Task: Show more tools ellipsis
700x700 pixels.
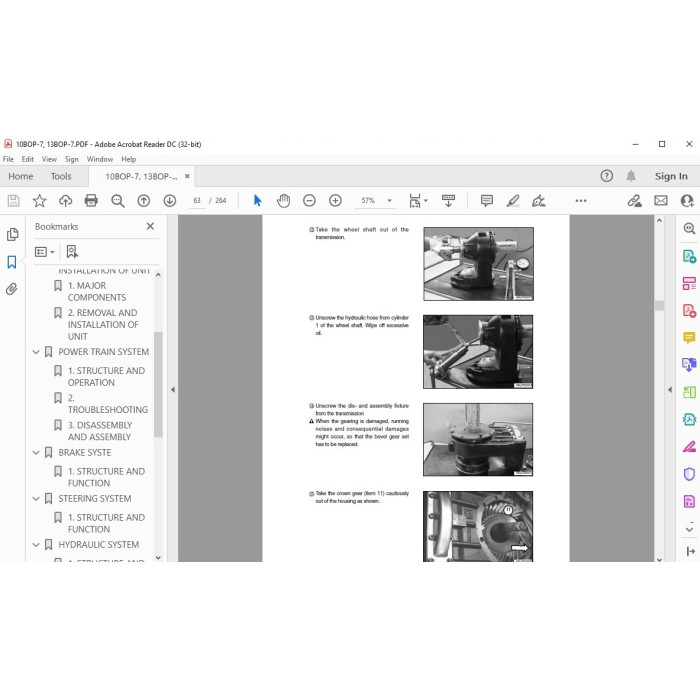Action: (581, 201)
